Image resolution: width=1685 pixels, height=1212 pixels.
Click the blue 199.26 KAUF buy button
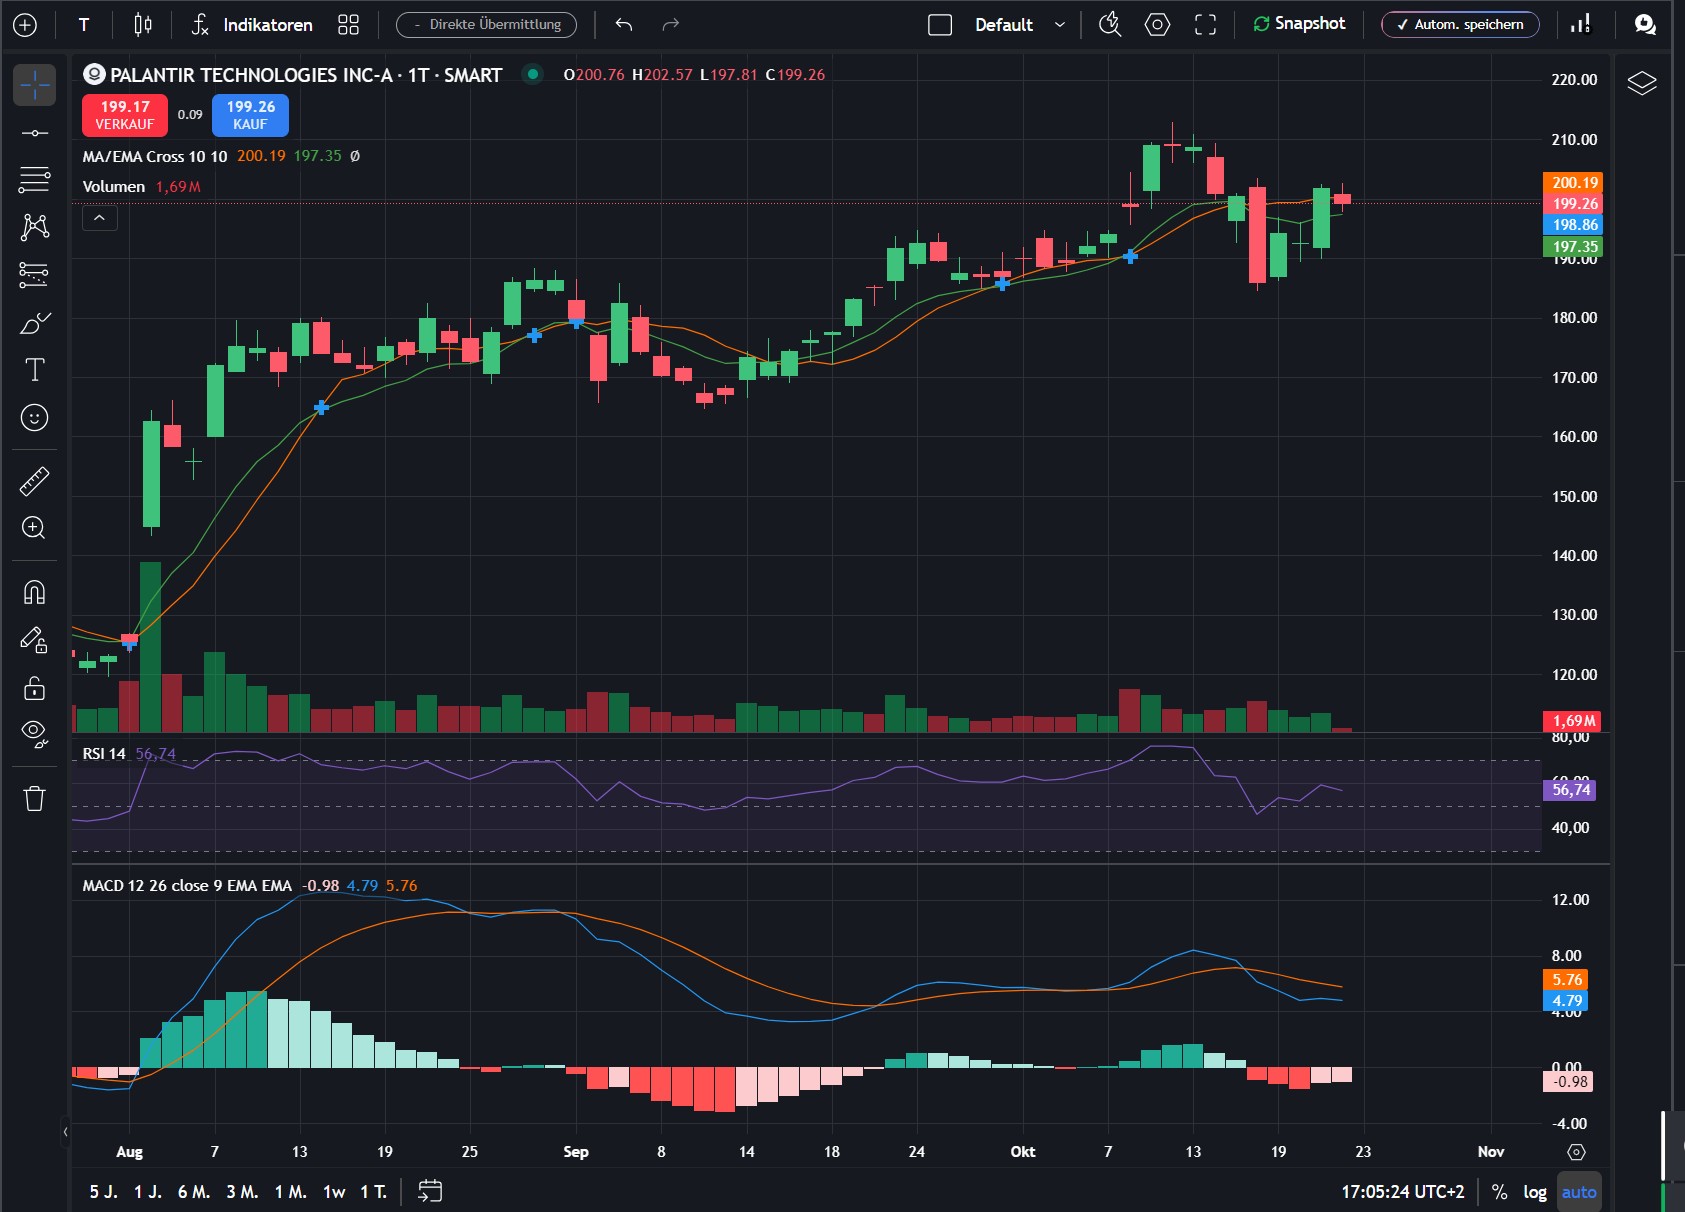coord(250,115)
